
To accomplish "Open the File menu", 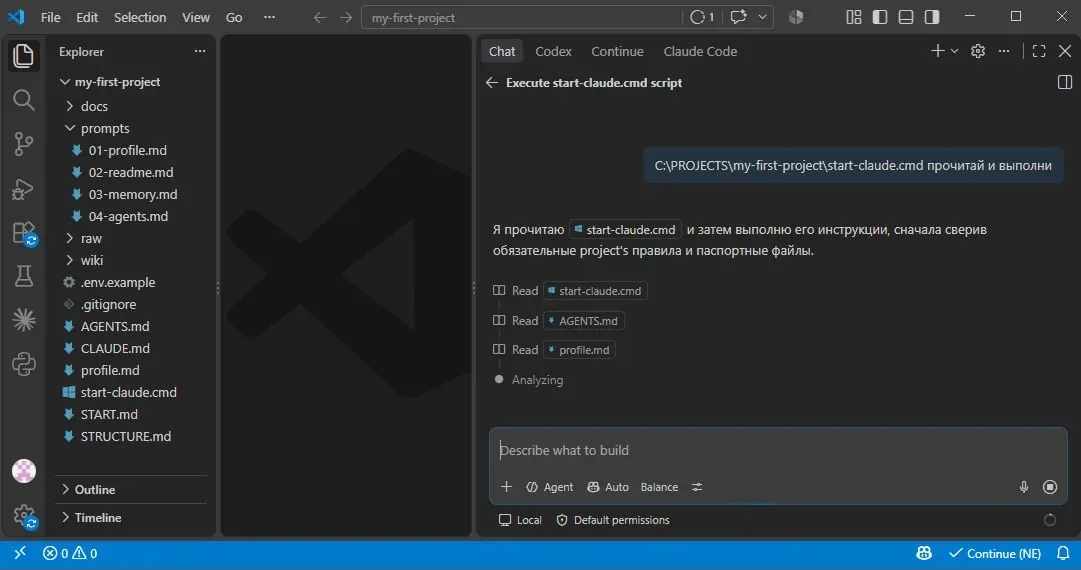I will pos(50,17).
